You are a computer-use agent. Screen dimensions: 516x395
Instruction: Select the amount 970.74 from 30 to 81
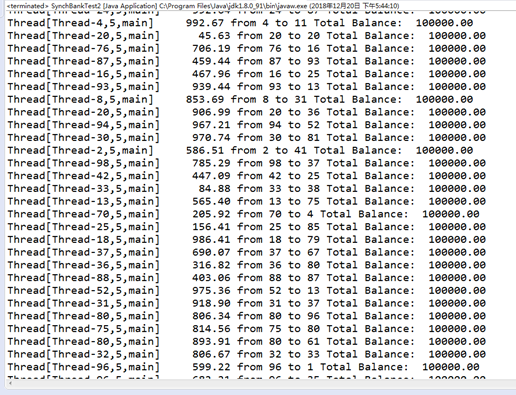211,138
